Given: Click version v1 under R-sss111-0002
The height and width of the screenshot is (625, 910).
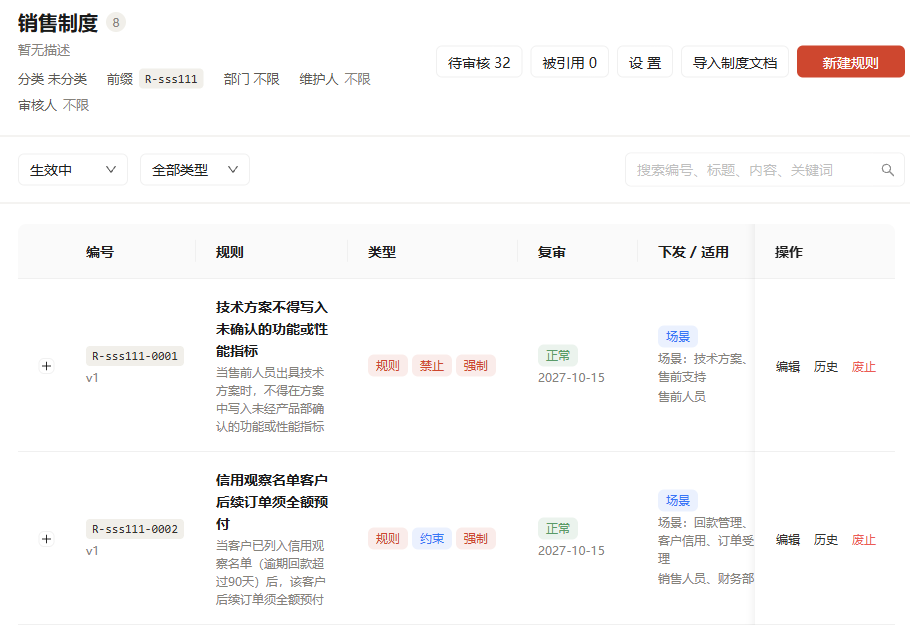Looking at the screenshot, I should pyautogui.click(x=92, y=551).
